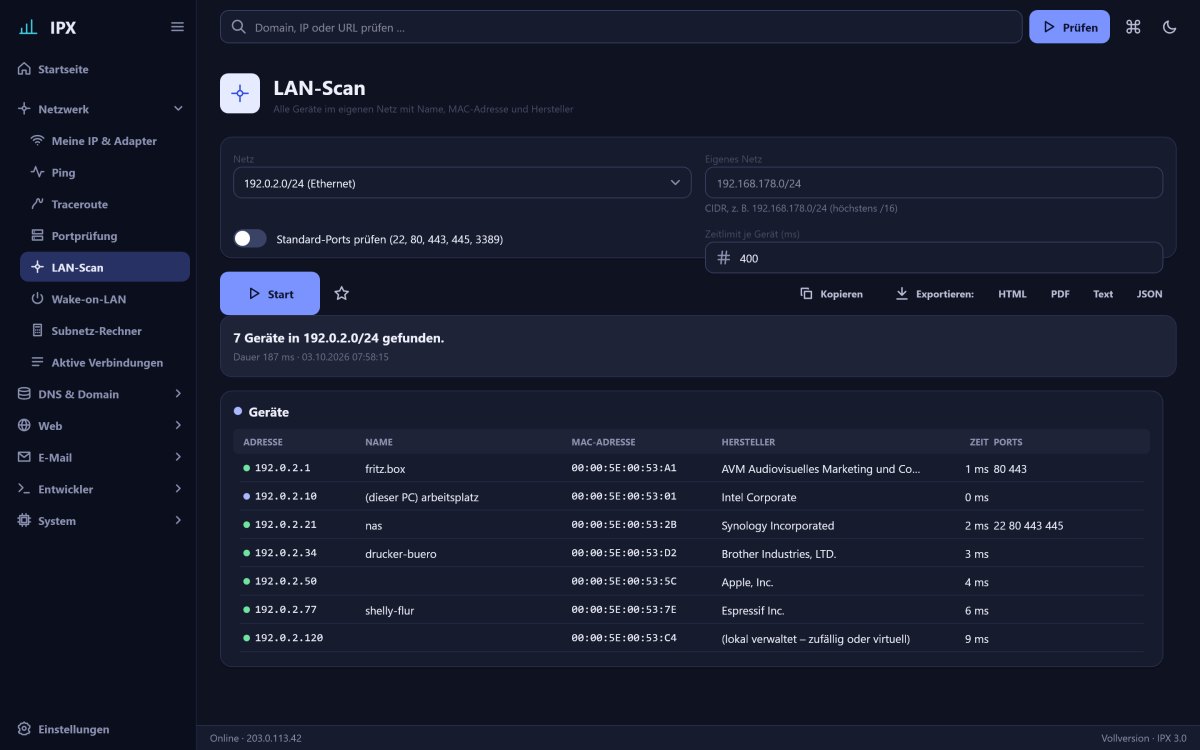Toggle dark mode moon icon
The height and width of the screenshot is (750, 1200).
1169,27
